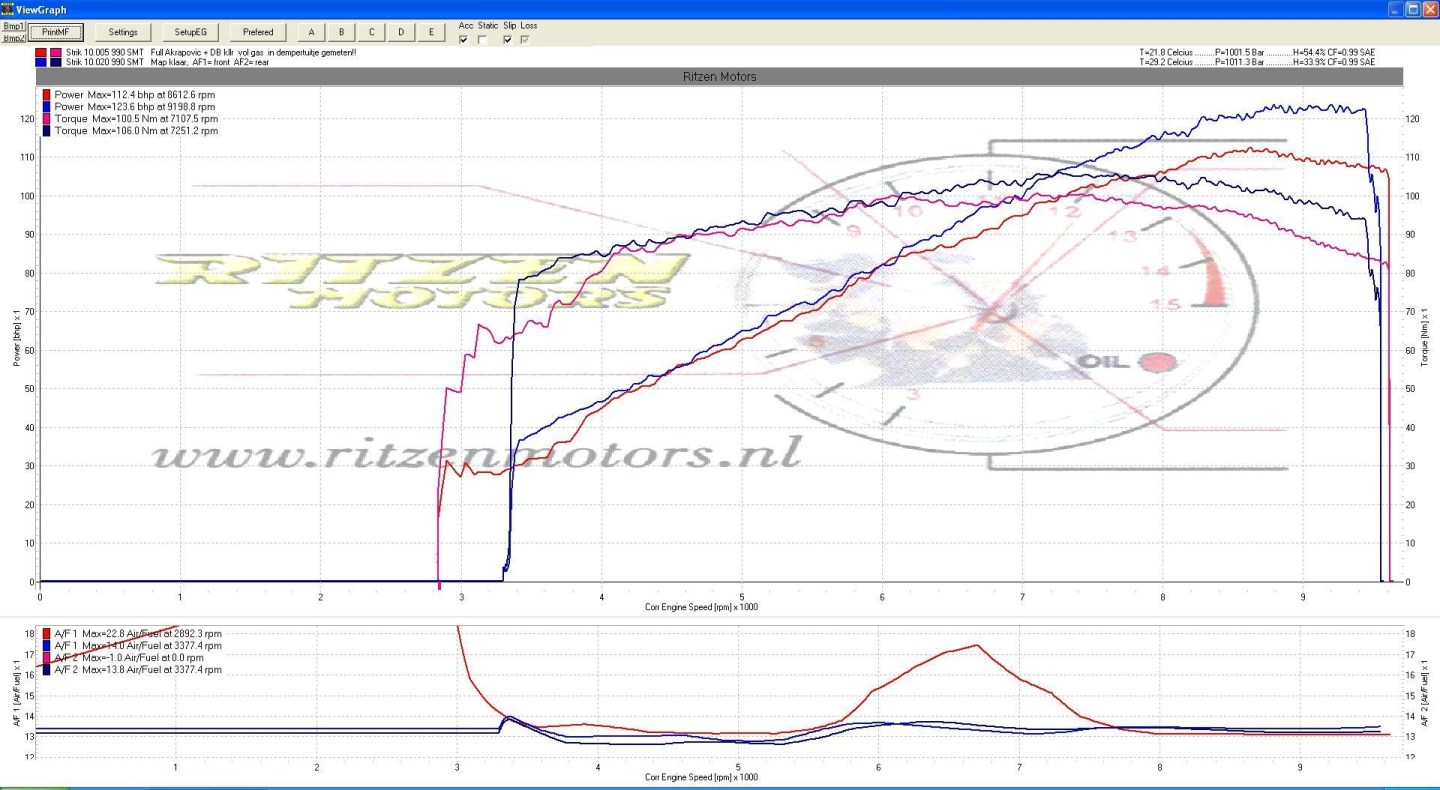Select preset button E
This screenshot has width=1440, height=790.
pos(431,32)
